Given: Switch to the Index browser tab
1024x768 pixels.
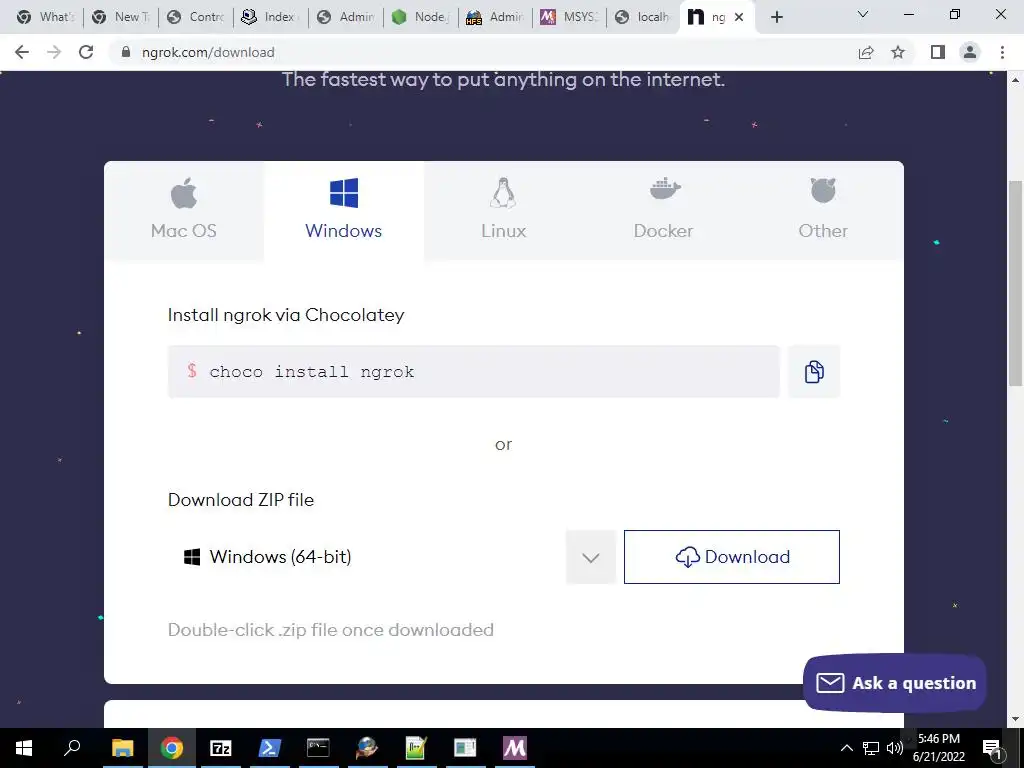Looking at the screenshot, I should (x=270, y=17).
